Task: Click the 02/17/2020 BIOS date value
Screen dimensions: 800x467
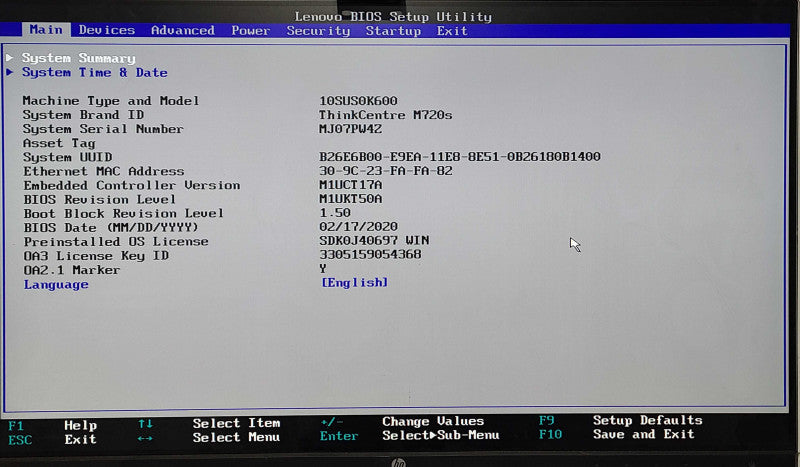Action: pos(358,226)
